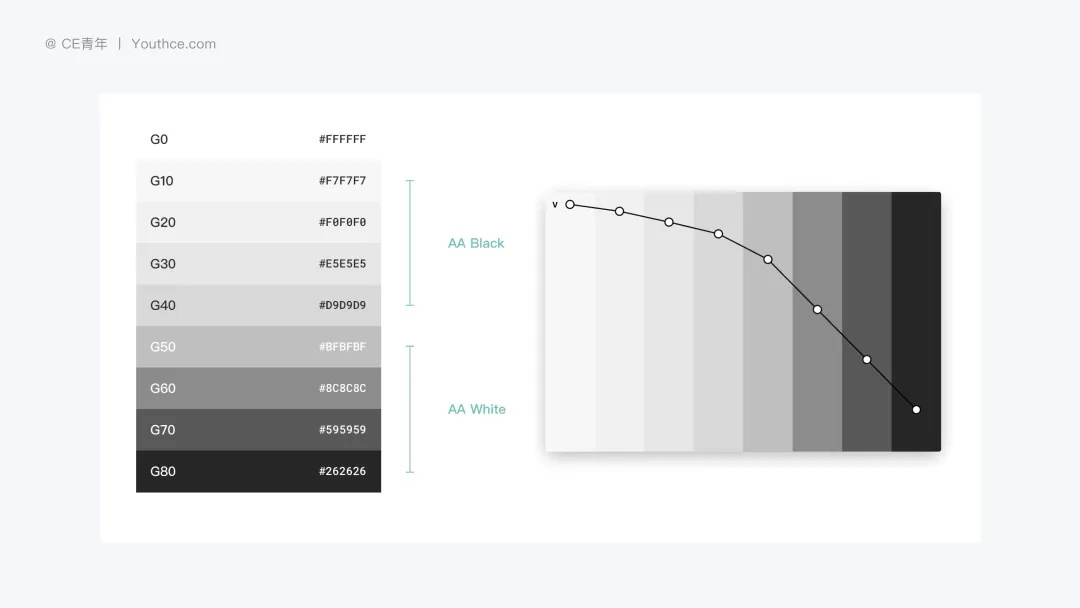Select the last curve point on black bar
This screenshot has height=608, width=1080.
[x=916, y=410]
